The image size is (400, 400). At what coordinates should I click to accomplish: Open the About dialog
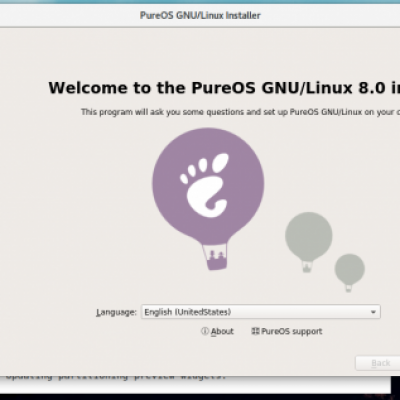click(x=217, y=331)
